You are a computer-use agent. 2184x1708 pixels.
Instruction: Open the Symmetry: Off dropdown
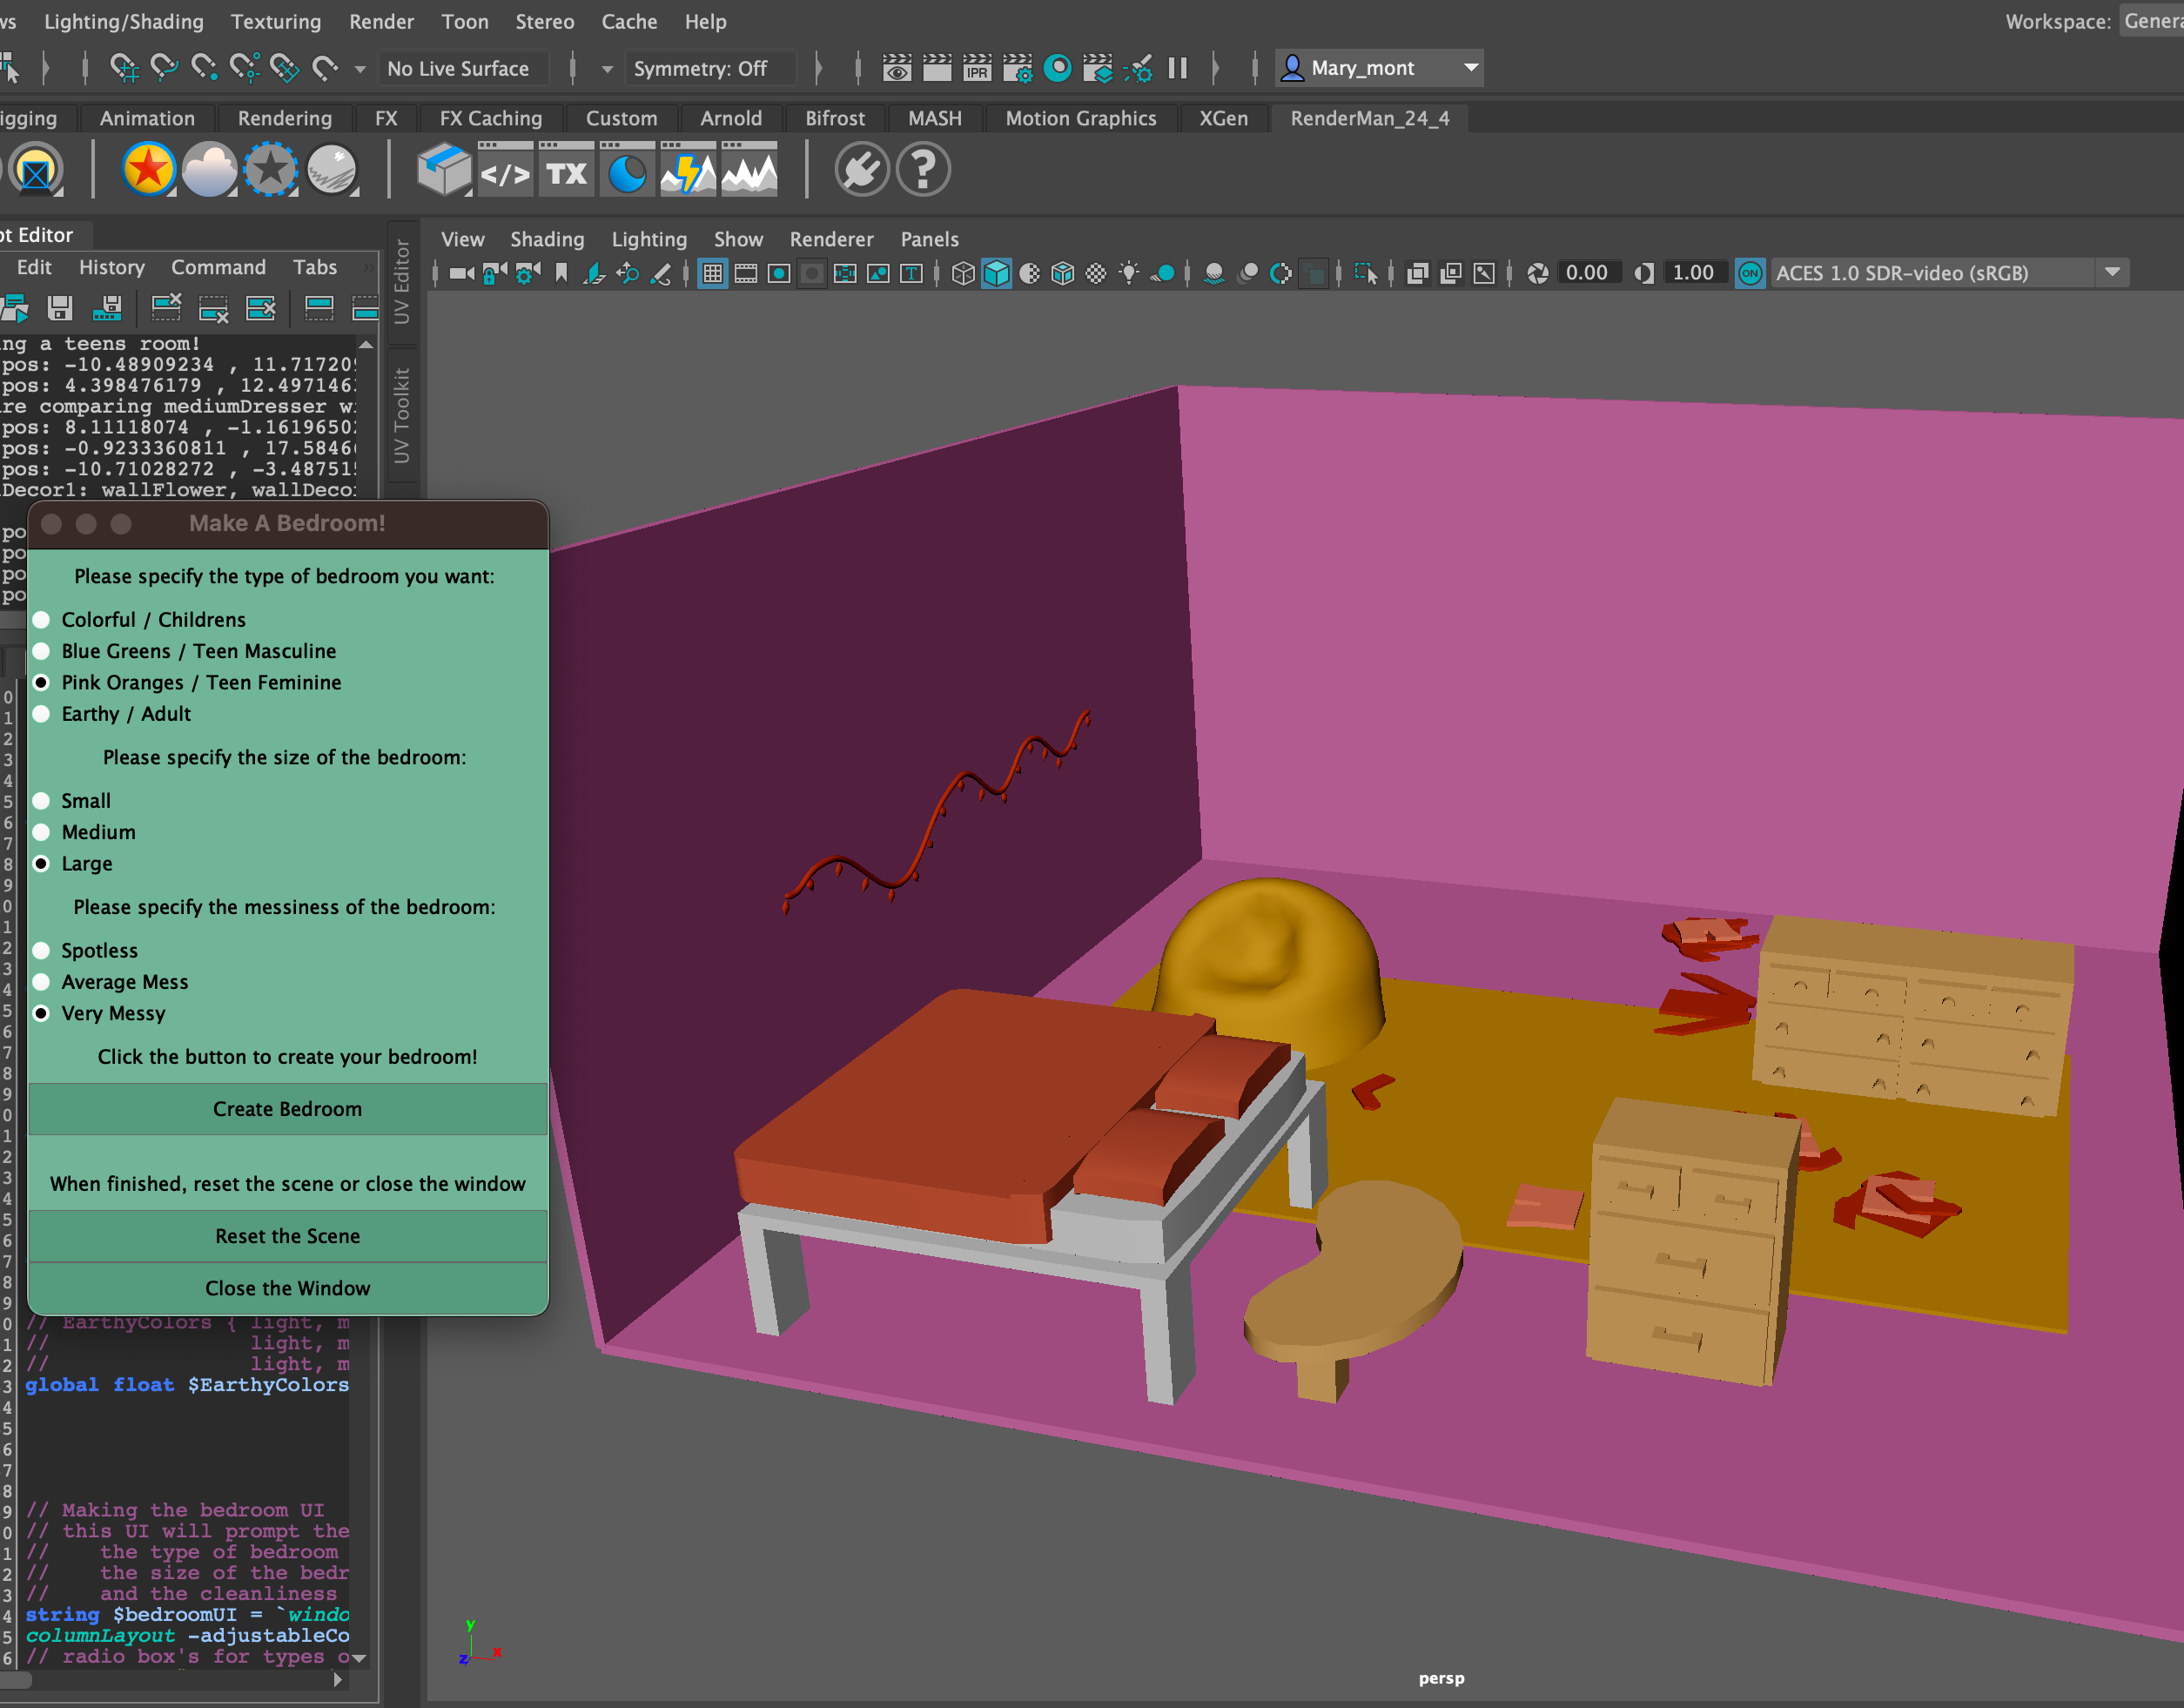tap(700, 68)
